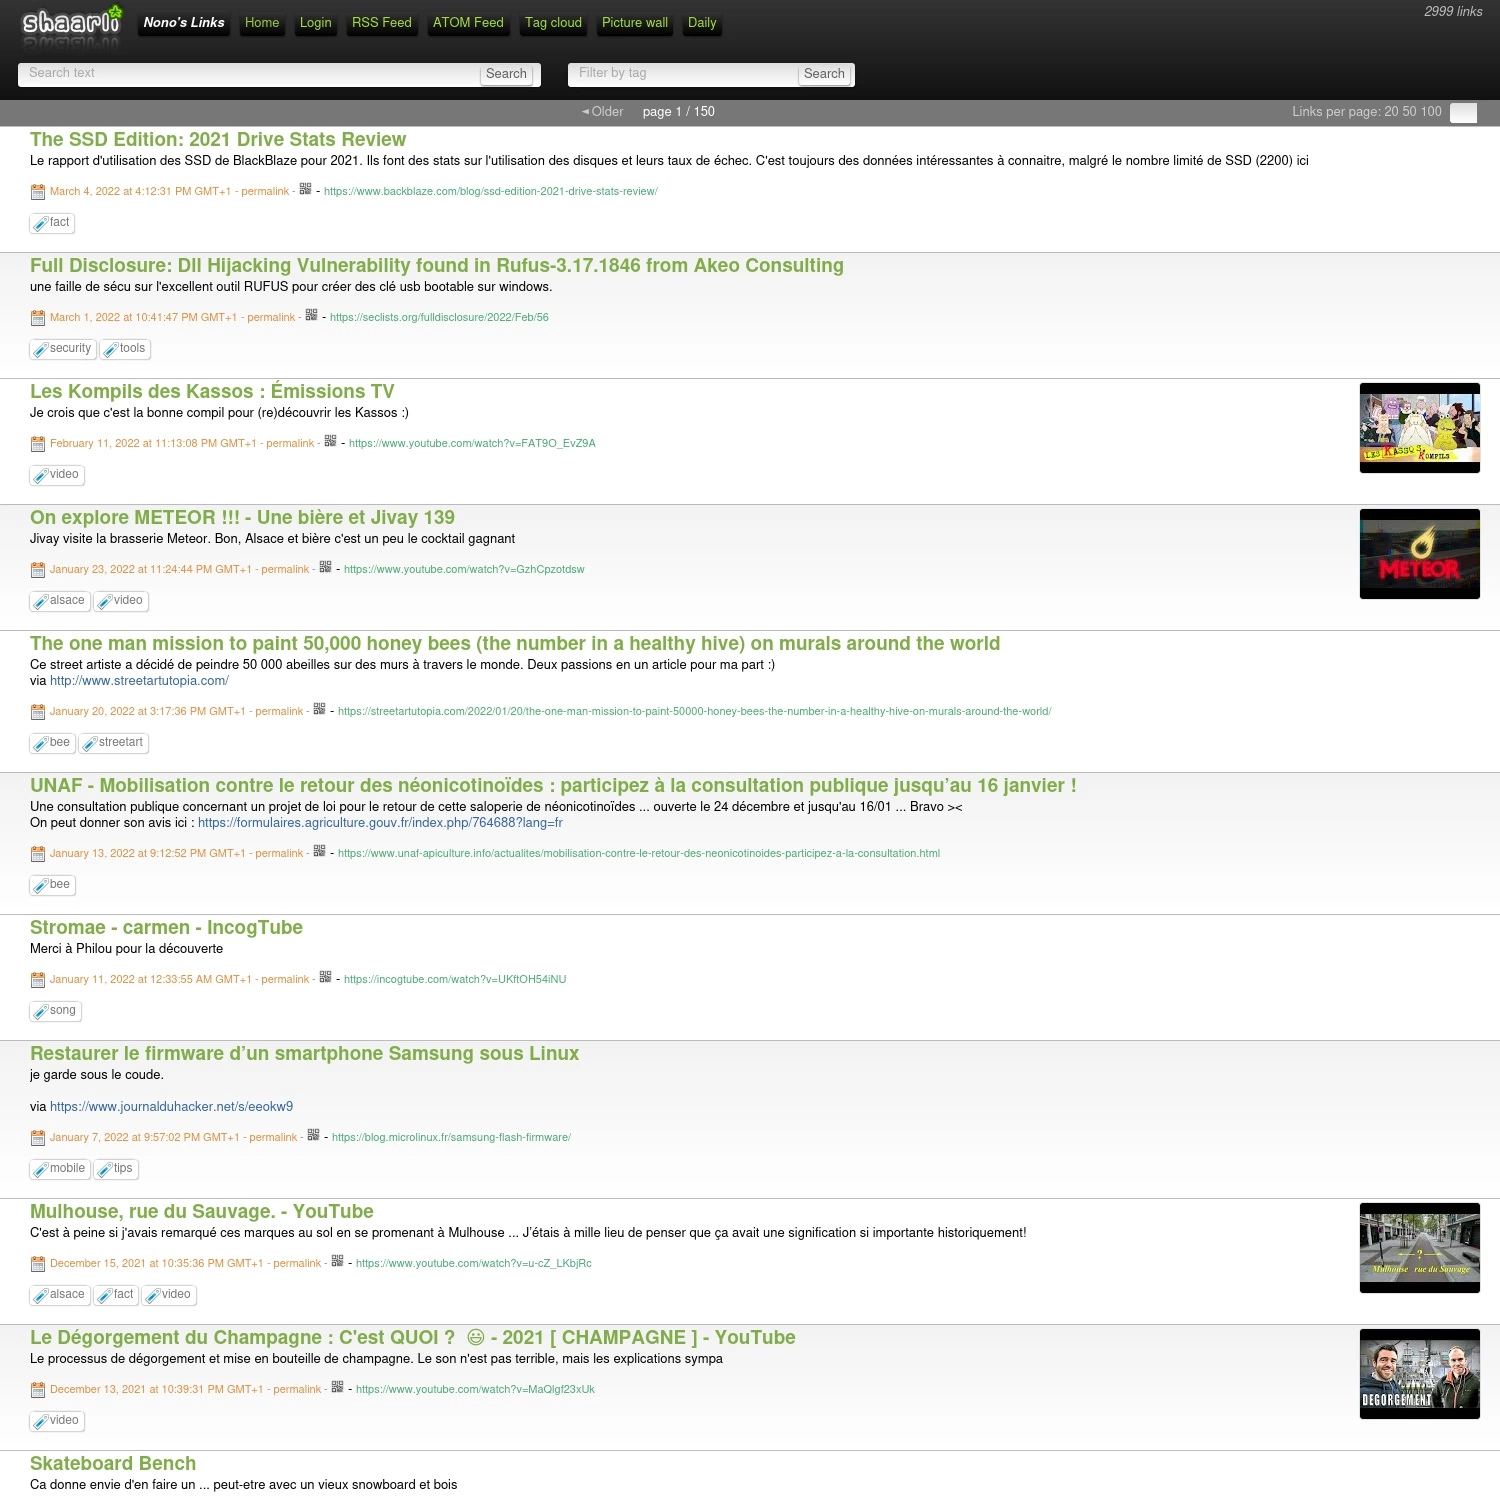Image resolution: width=1500 pixels, height=1500 pixels.
Task: Open QR code for Rufus vulnerability link
Action: [x=311, y=314]
